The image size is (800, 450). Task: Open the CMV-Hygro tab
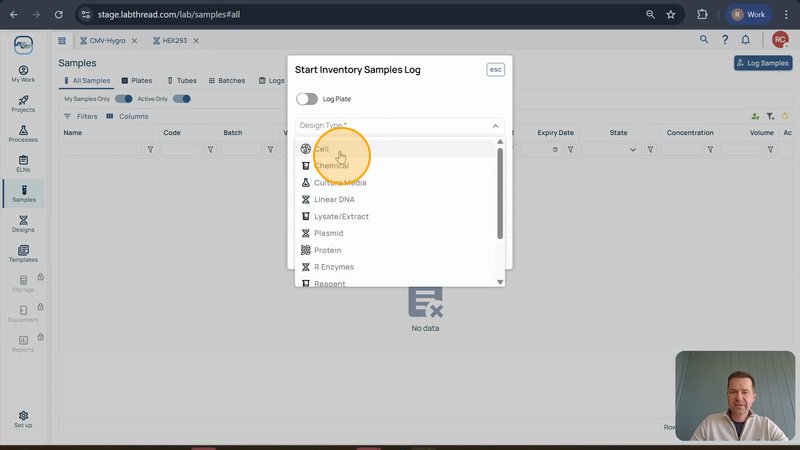(x=103, y=40)
